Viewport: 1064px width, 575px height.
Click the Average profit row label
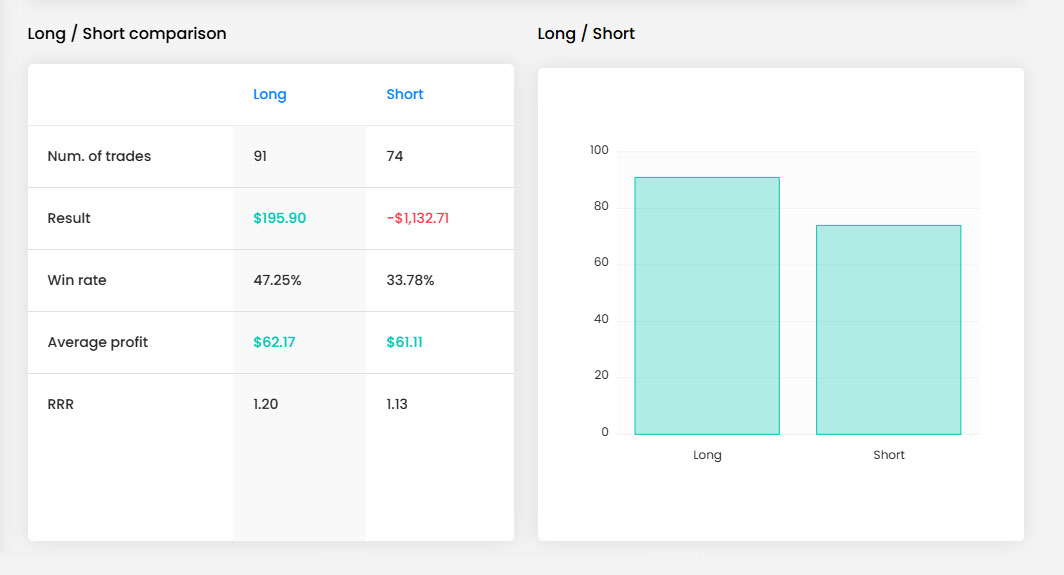tap(98, 342)
